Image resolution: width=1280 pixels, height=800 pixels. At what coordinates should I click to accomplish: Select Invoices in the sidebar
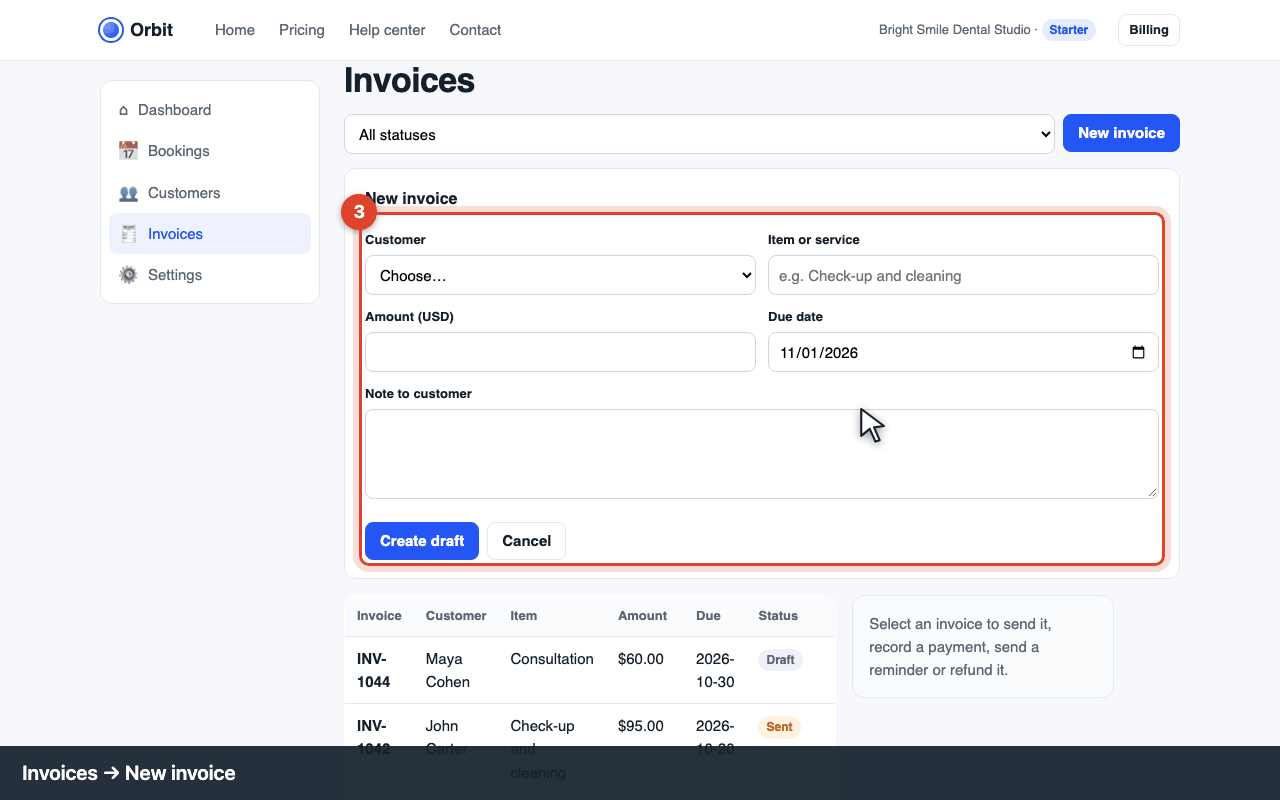point(210,234)
